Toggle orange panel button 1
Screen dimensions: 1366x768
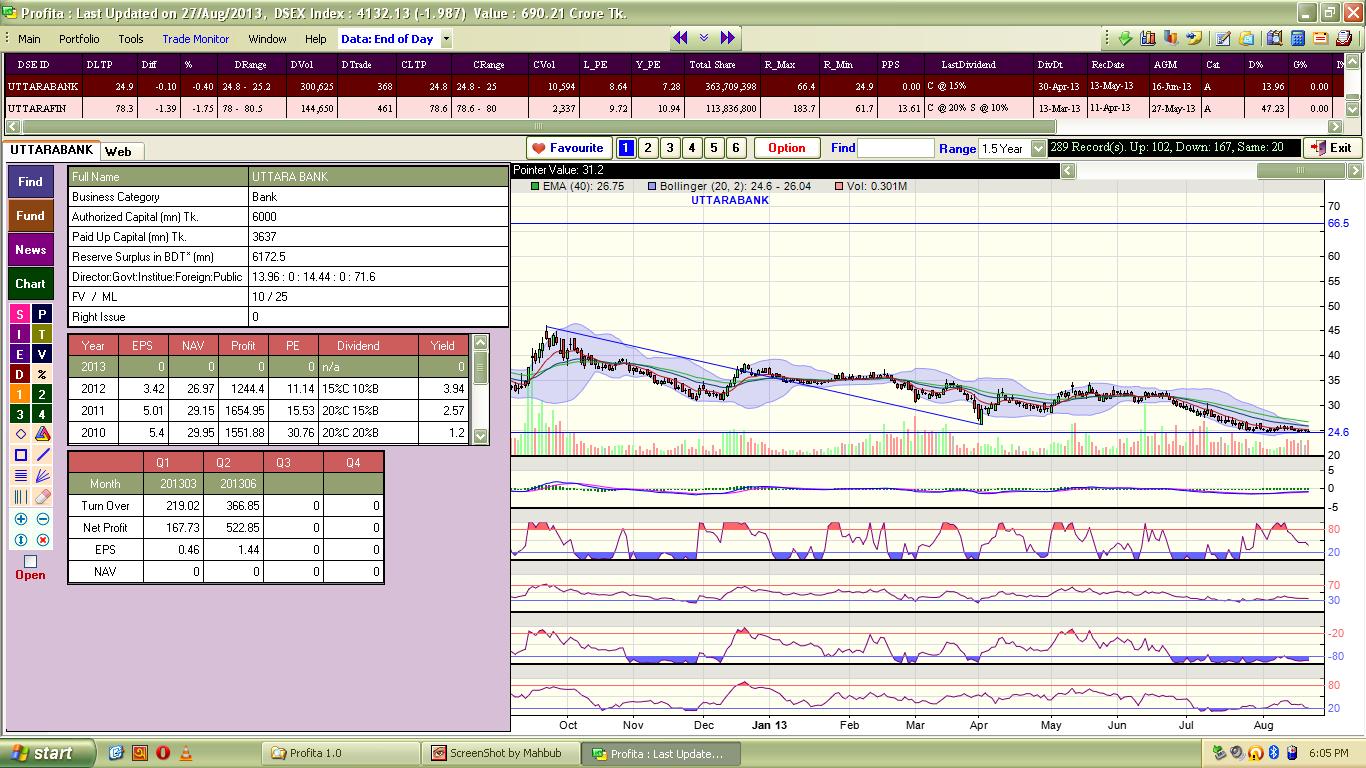(20, 394)
